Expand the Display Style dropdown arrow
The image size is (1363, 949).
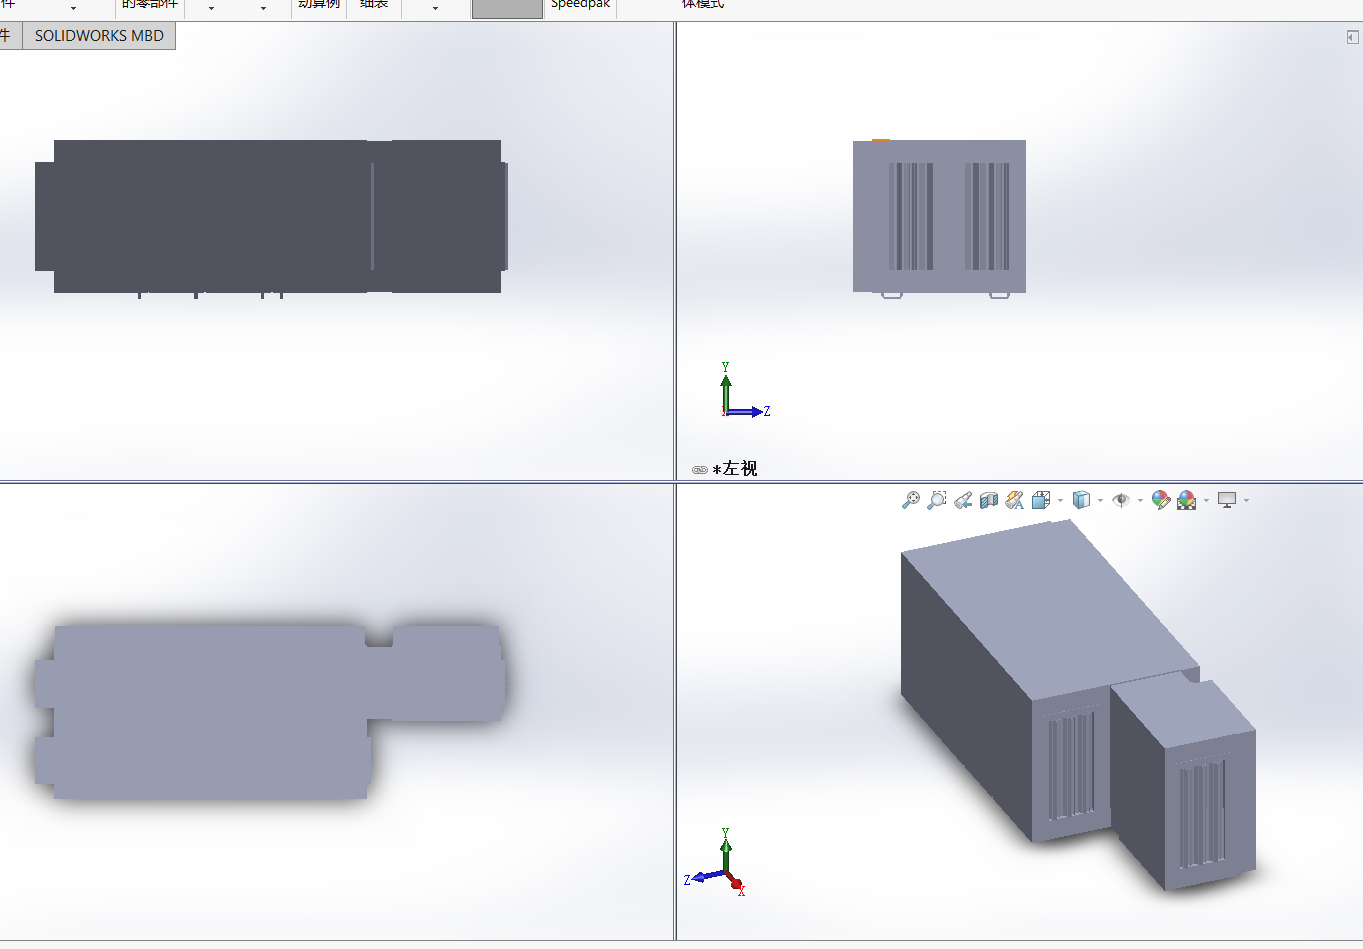click(1100, 501)
